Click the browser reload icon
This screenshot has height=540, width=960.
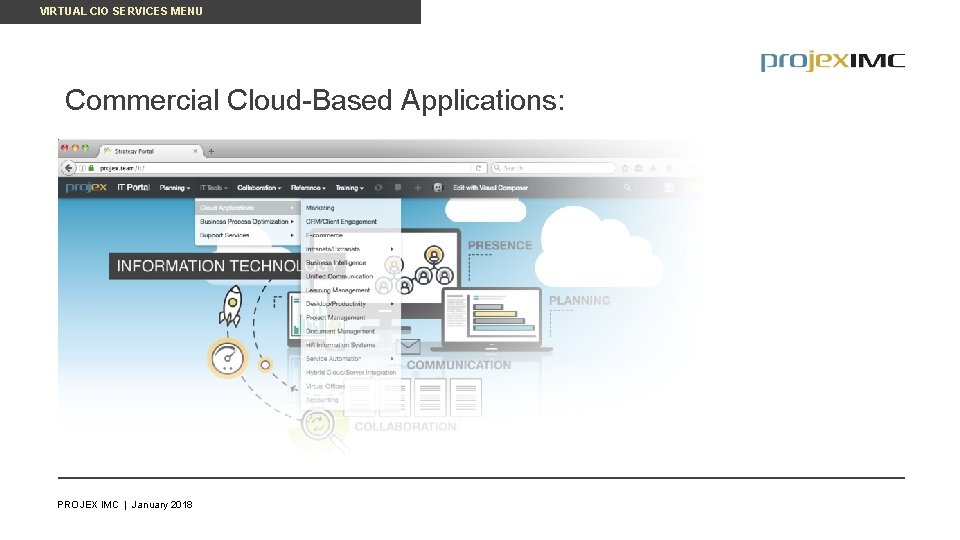[478, 168]
